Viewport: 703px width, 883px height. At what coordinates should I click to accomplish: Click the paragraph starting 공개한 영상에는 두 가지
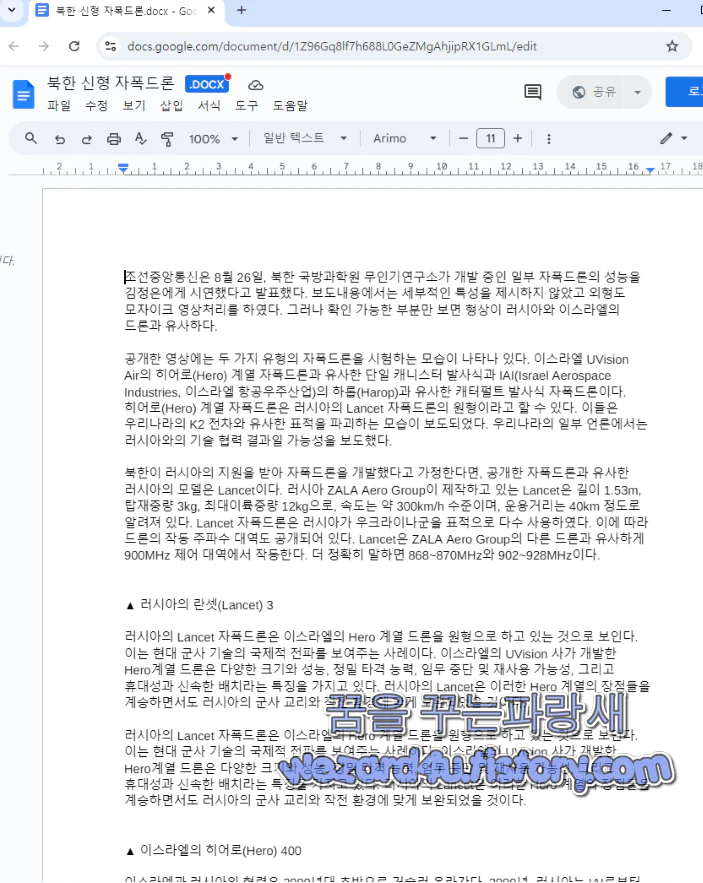pos(386,399)
